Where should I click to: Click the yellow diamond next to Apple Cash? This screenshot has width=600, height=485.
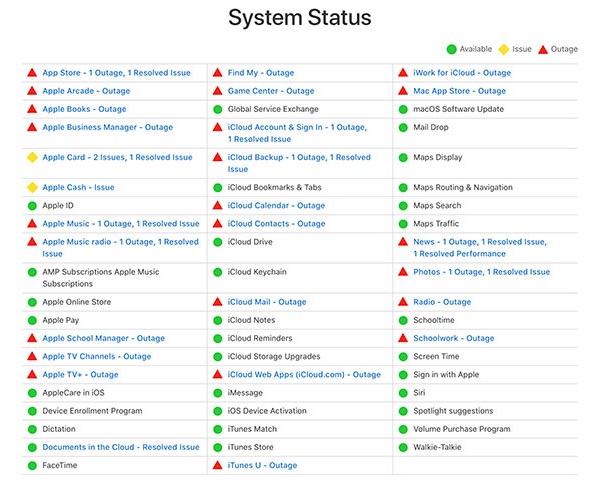pos(32,188)
